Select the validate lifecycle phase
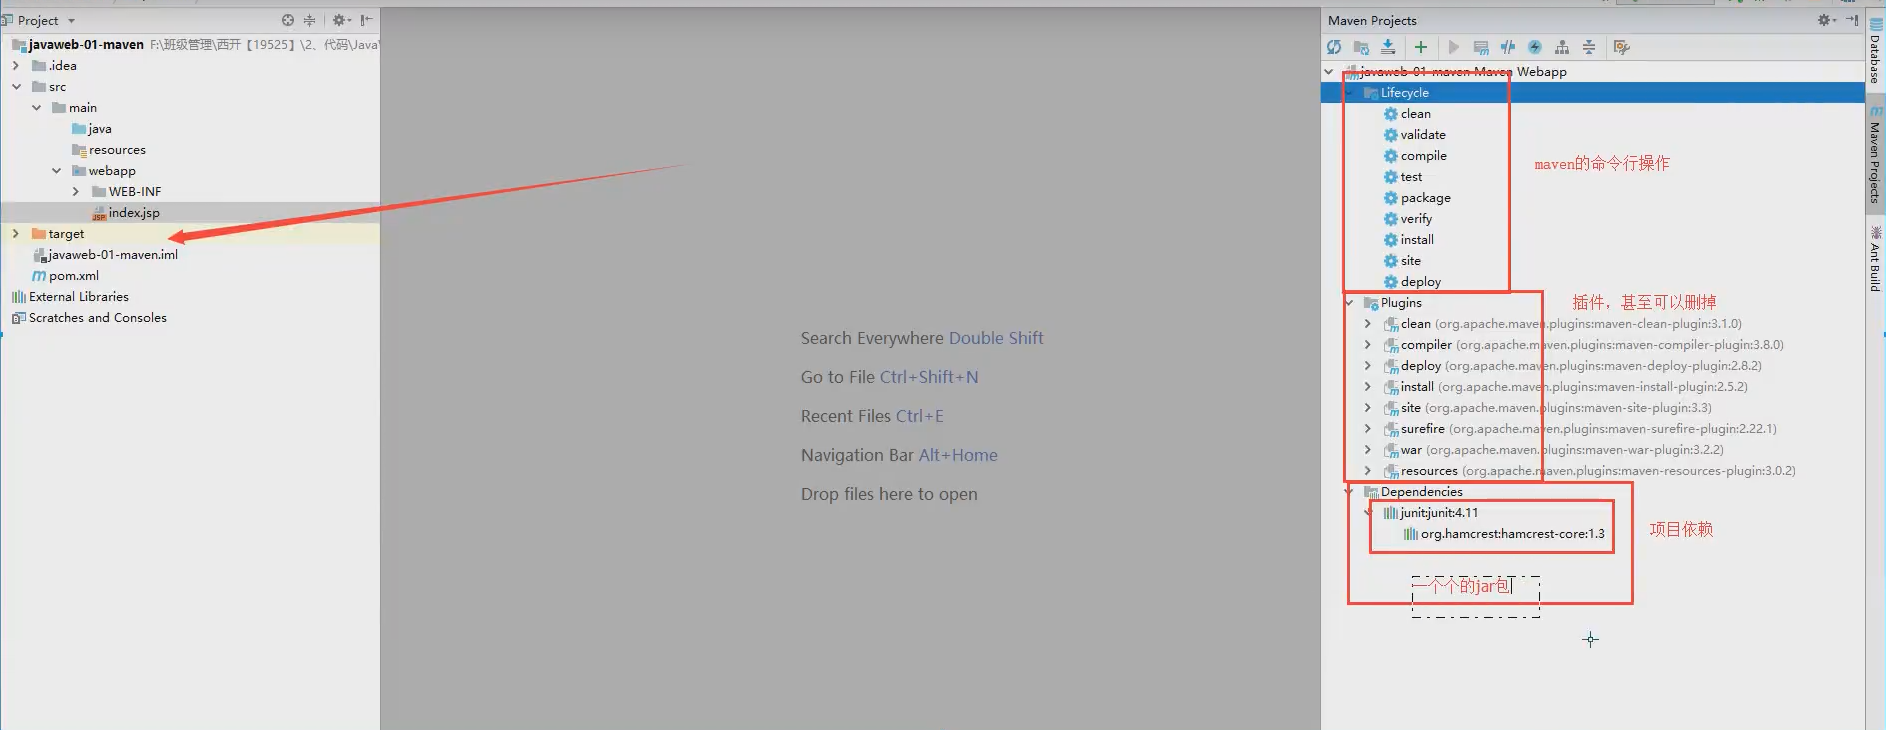The height and width of the screenshot is (730, 1886). pyautogui.click(x=1423, y=135)
